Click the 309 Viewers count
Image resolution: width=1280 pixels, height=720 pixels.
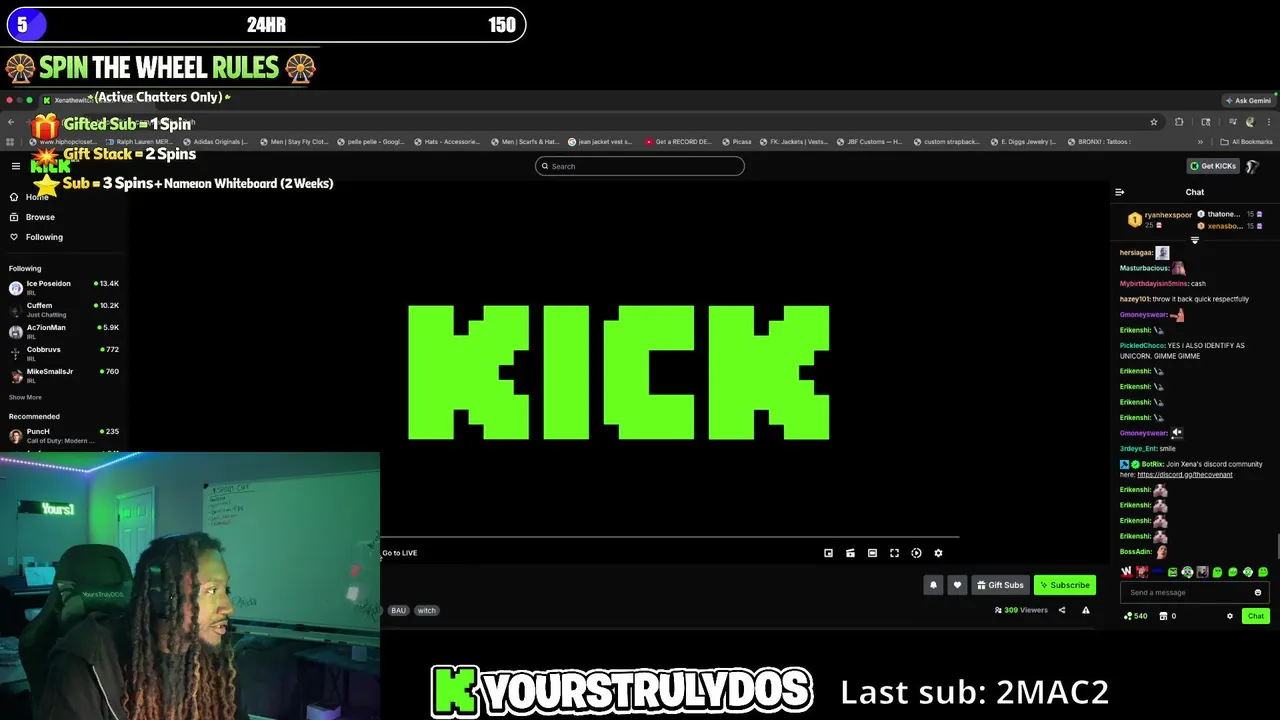click(1021, 610)
